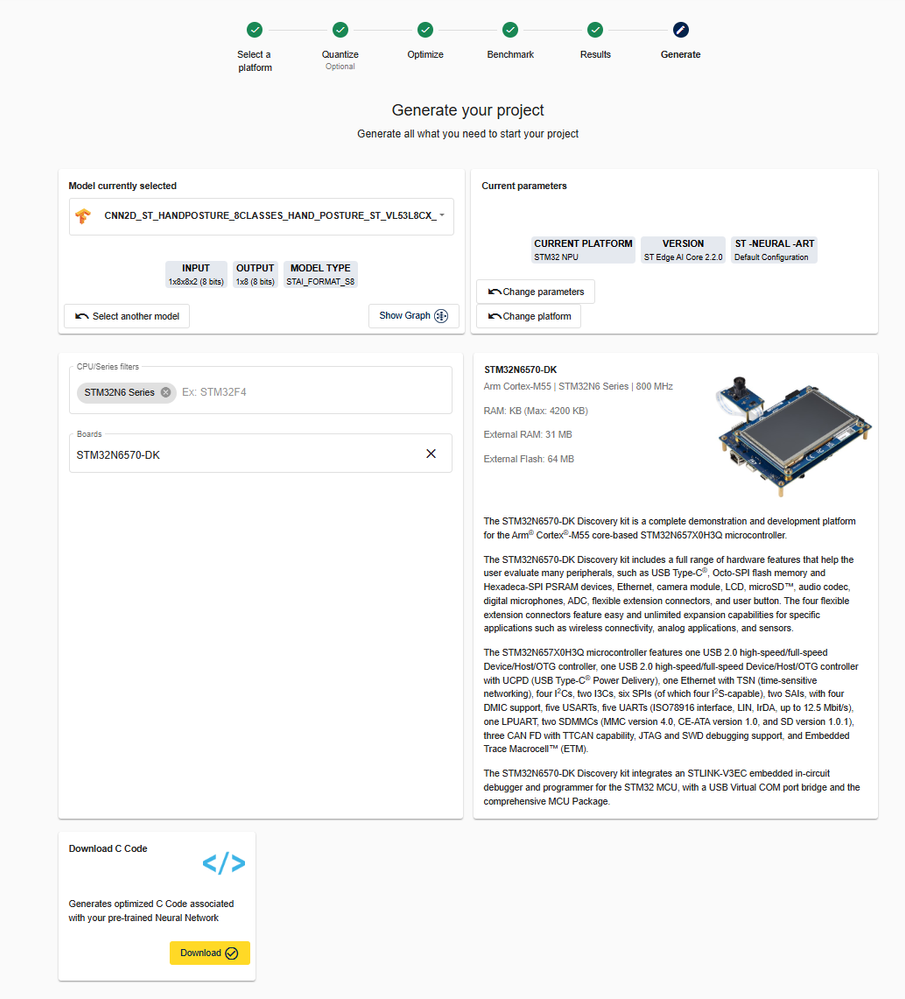Image resolution: width=905 pixels, height=999 pixels.
Task: Click the CURRENT PLATFORM STM32 NPU badge
Action: coord(583,250)
